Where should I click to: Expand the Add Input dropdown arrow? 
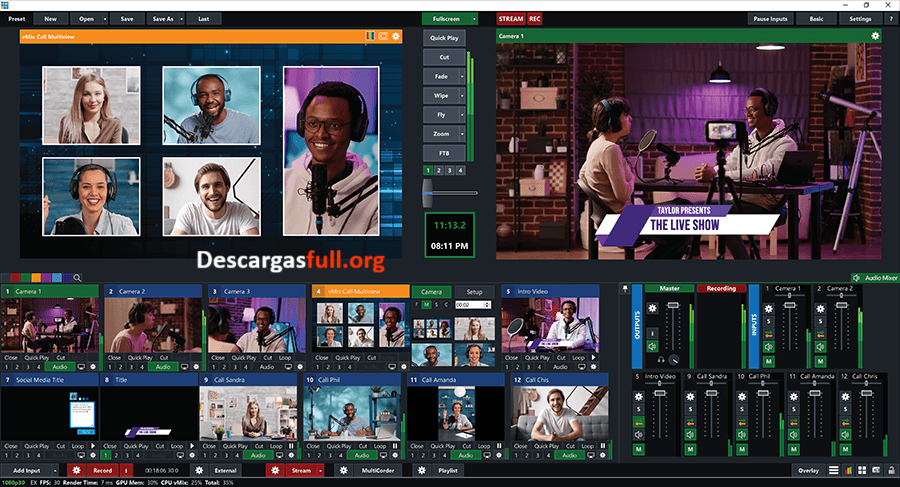click(x=55, y=470)
